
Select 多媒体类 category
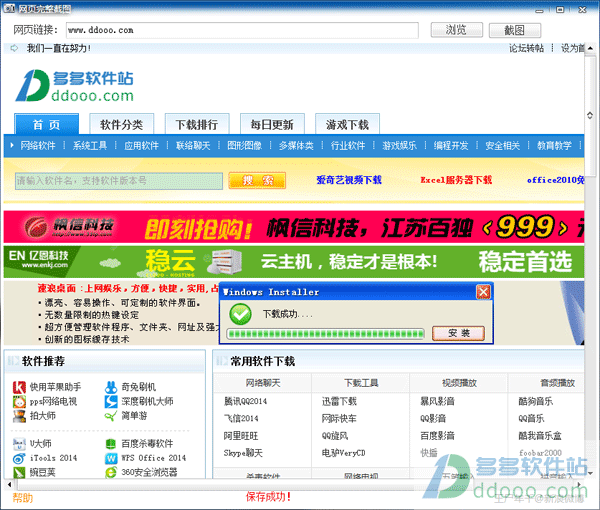296,146
